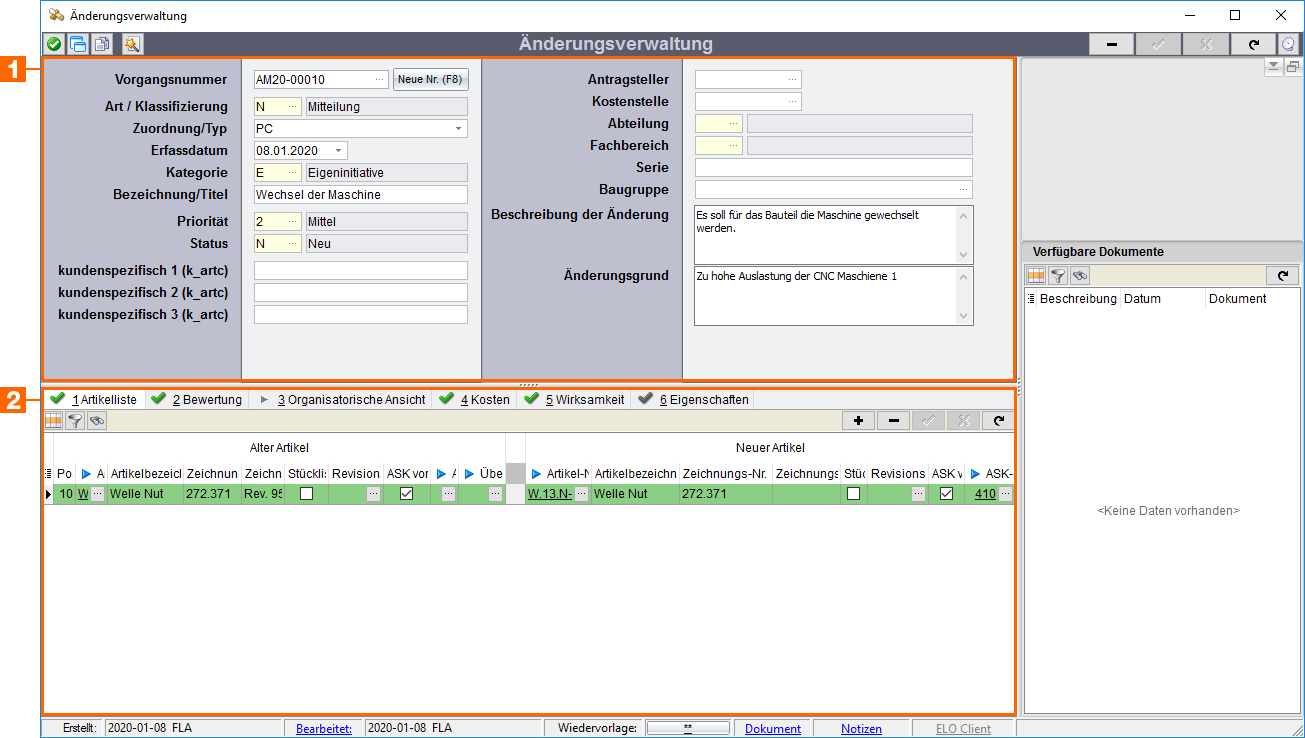Click Artikelliste save checkmark button

928,421
